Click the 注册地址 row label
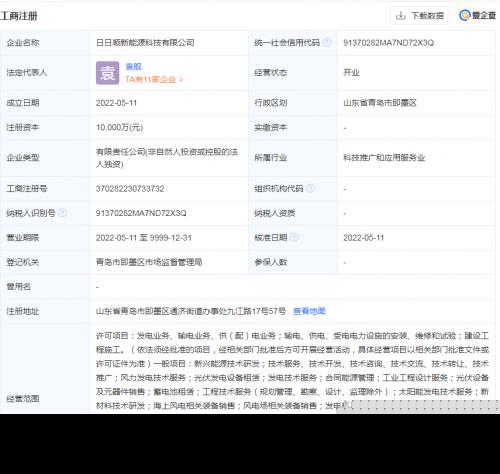 [23, 311]
